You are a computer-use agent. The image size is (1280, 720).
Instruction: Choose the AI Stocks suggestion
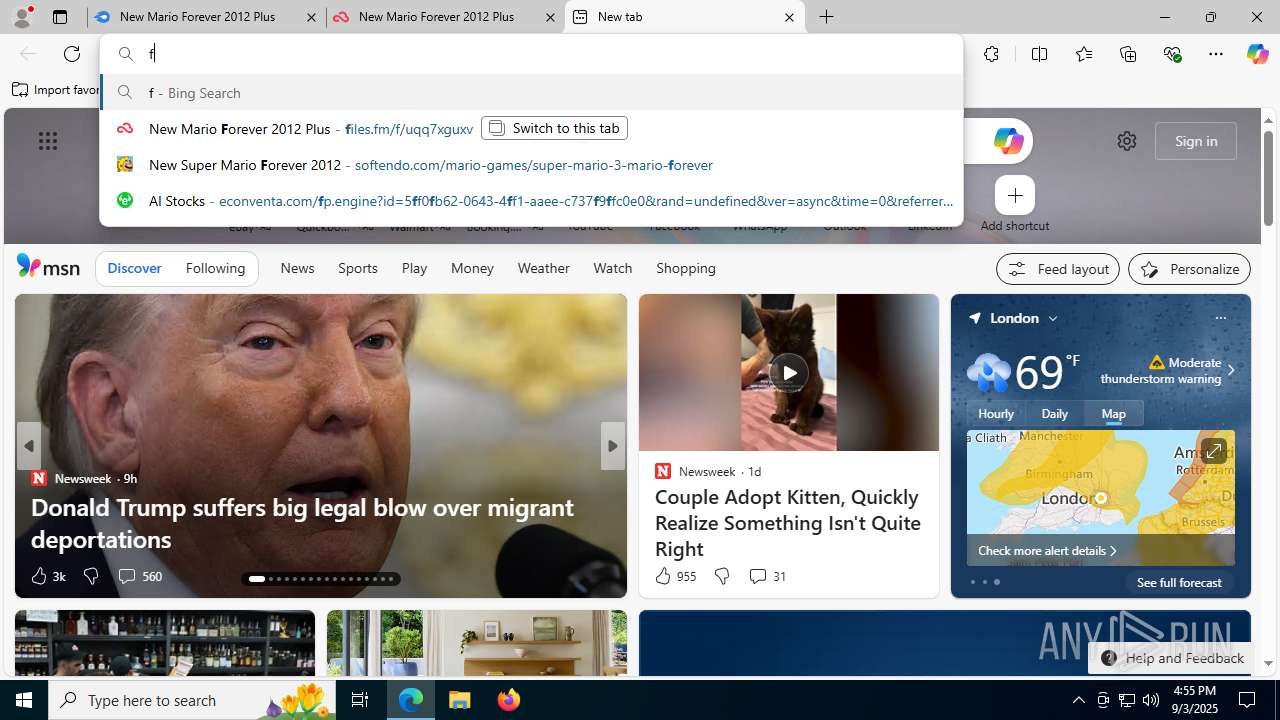pos(531,200)
